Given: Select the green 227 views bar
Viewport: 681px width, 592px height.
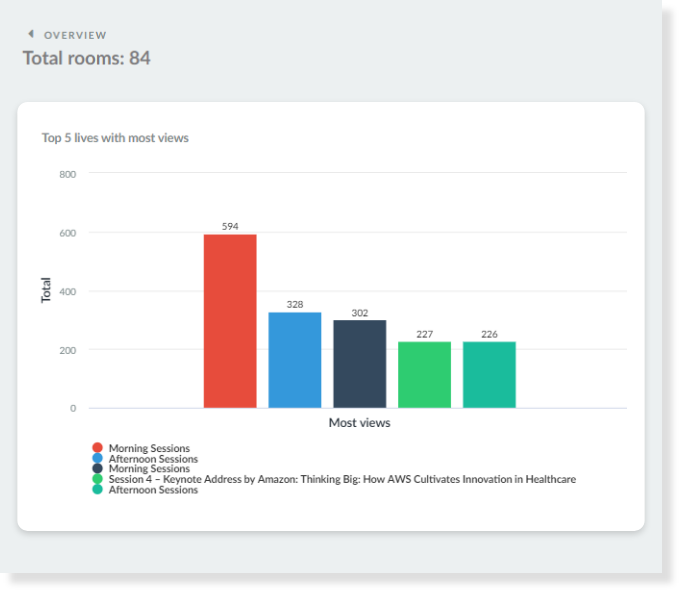Looking at the screenshot, I should pos(424,375).
